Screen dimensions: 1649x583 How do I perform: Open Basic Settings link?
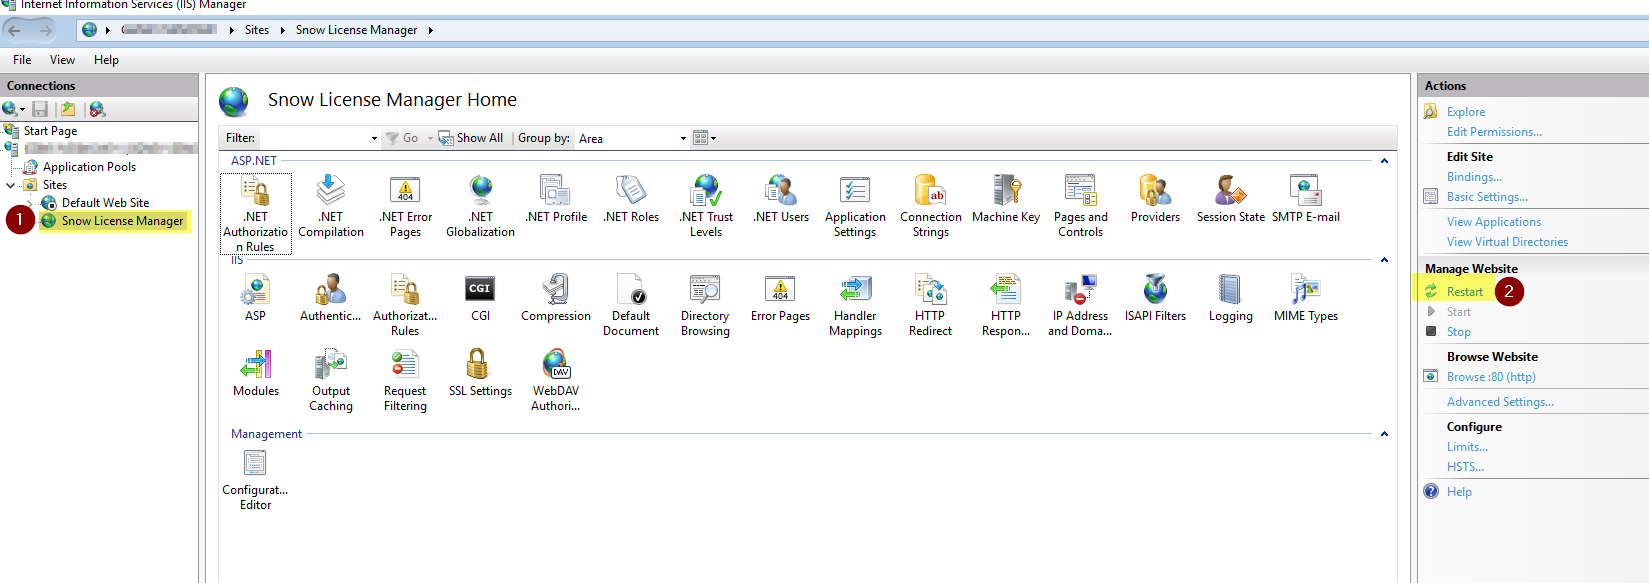pos(1487,197)
